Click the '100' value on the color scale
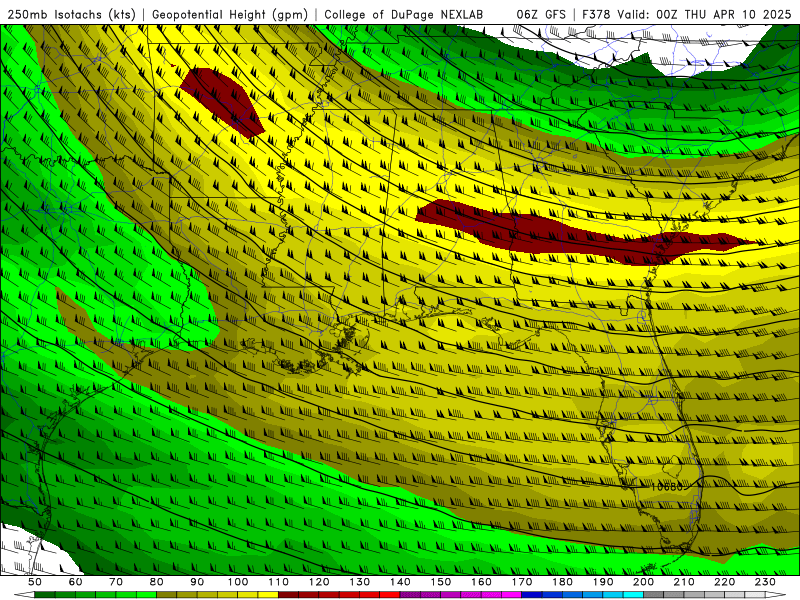 [238, 582]
